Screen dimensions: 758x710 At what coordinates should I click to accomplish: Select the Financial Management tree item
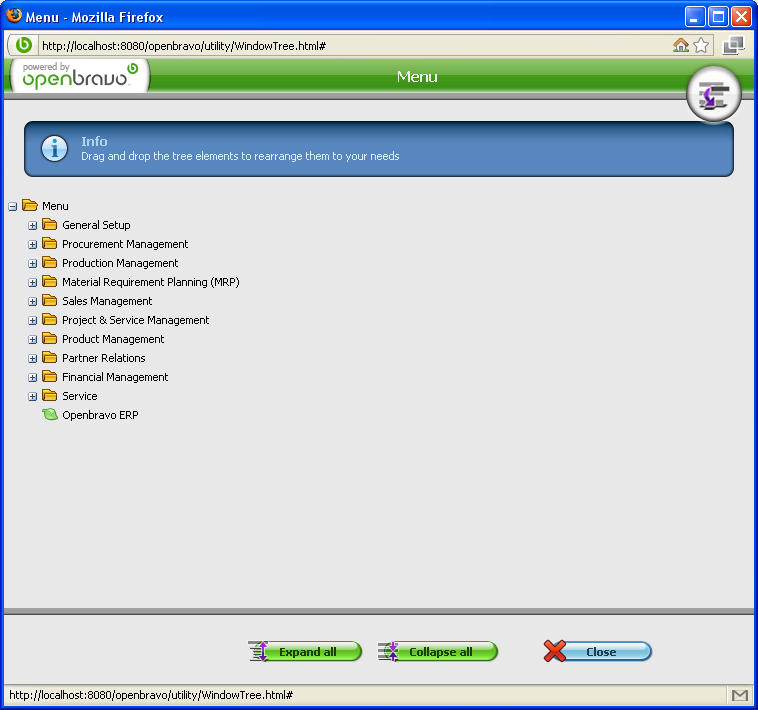pos(115,377)
